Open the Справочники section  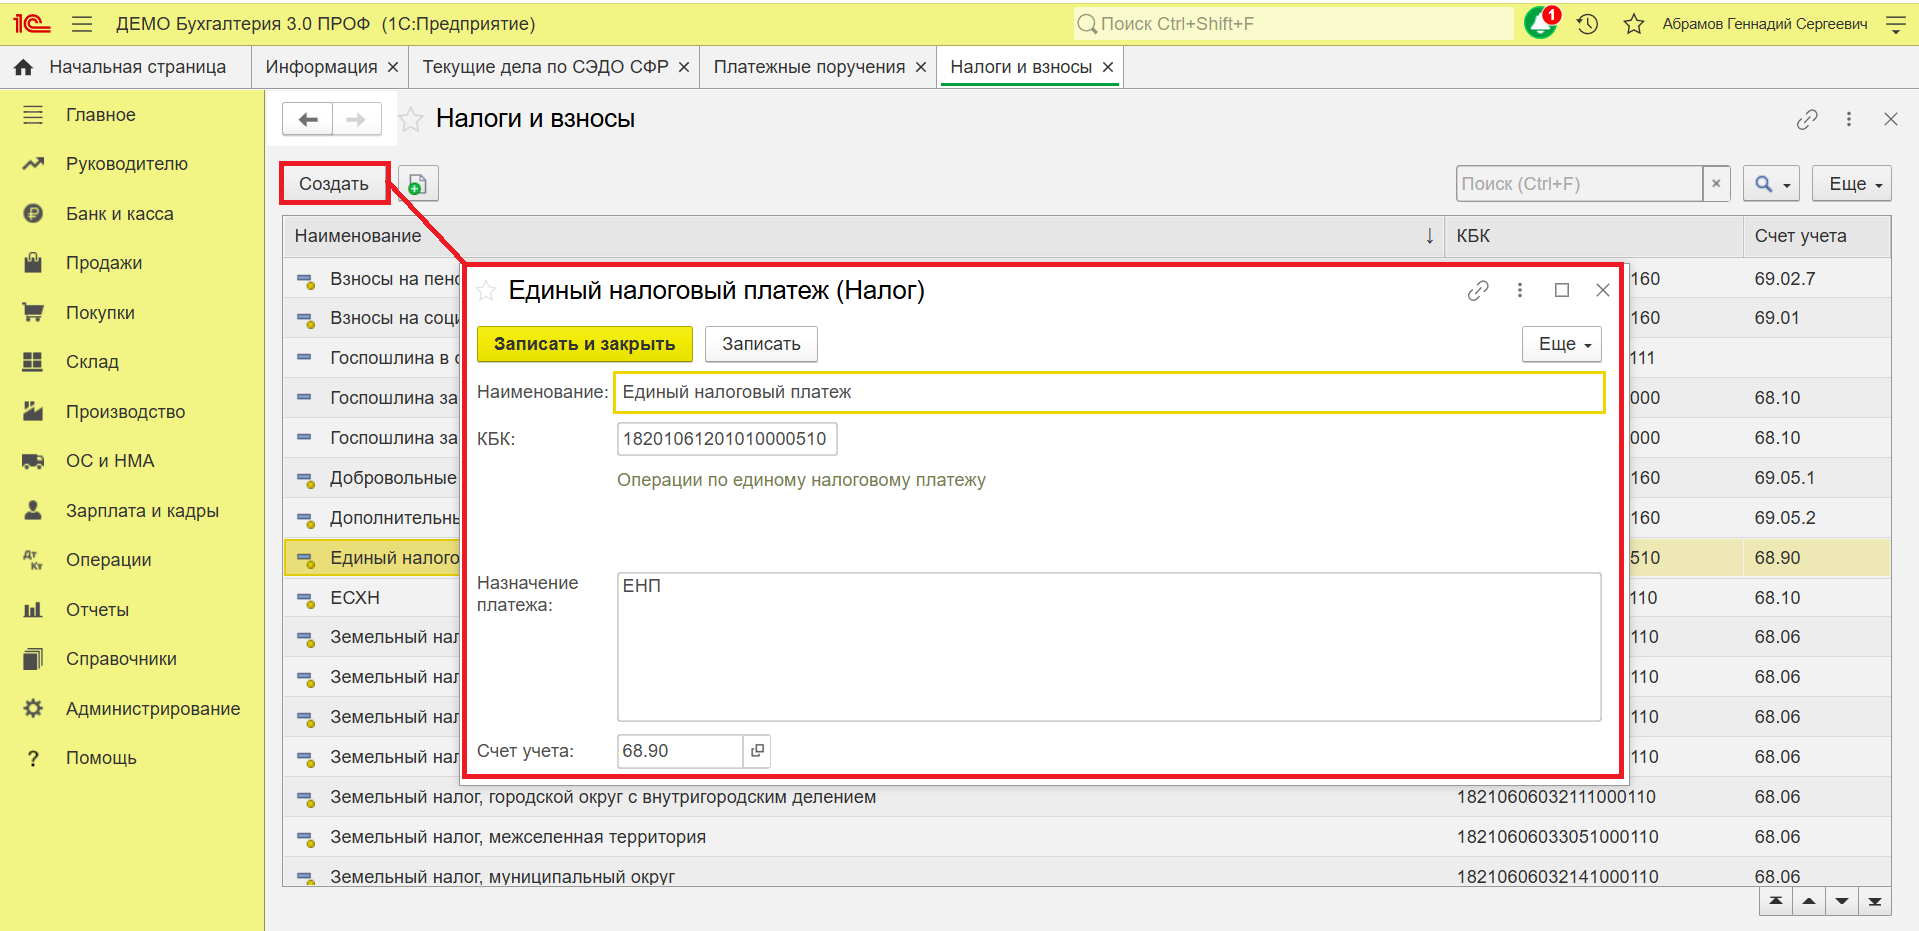(x=121, y=659)
